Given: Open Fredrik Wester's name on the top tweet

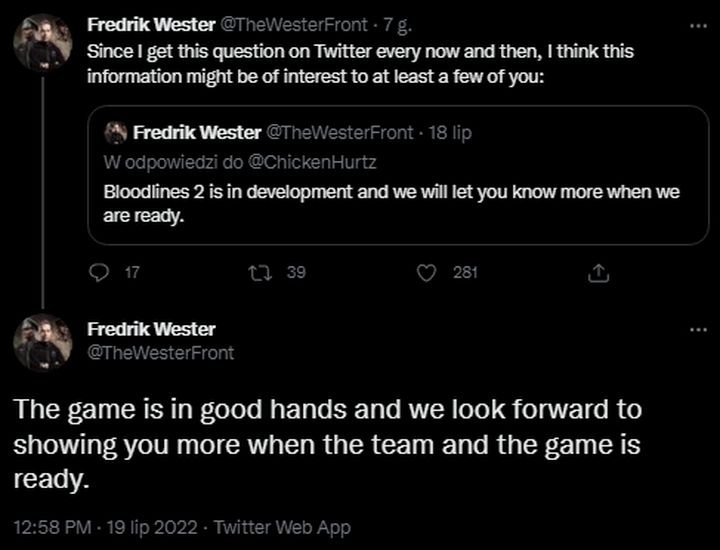Looking at the screenshot, I should pyautogui.click(x=151, y=25).
